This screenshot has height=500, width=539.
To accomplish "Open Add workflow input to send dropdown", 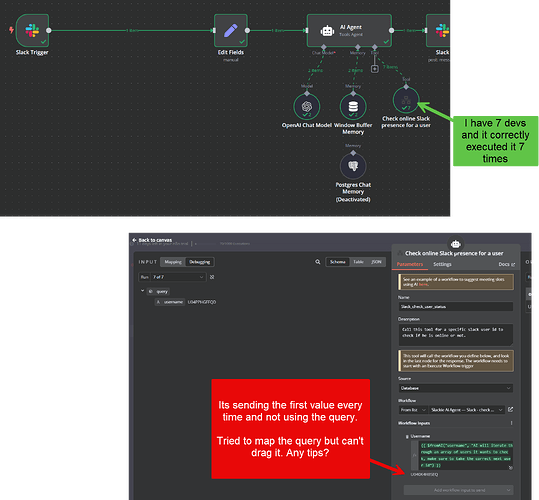I will pos(459,490).
